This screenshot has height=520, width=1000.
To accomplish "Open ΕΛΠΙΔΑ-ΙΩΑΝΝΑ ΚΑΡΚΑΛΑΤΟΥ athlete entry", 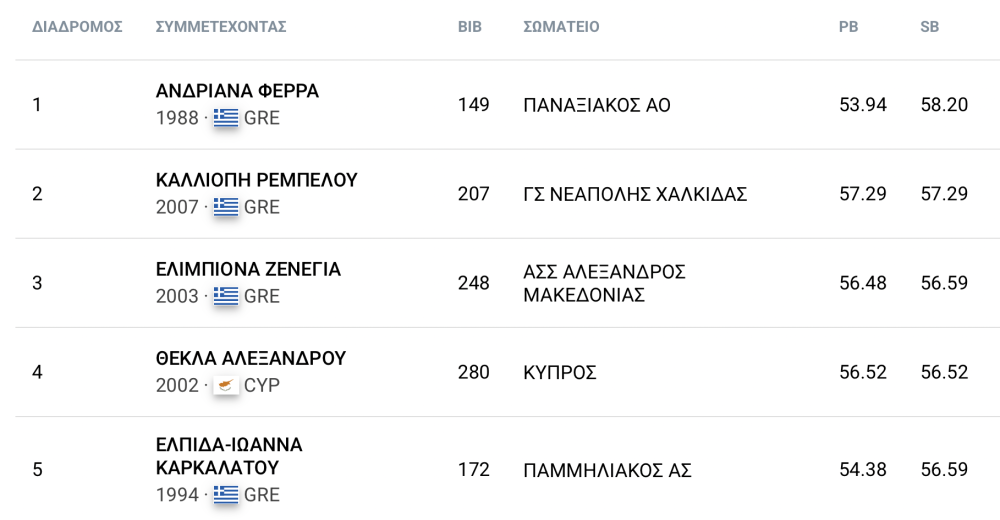I will pos(229,456).
